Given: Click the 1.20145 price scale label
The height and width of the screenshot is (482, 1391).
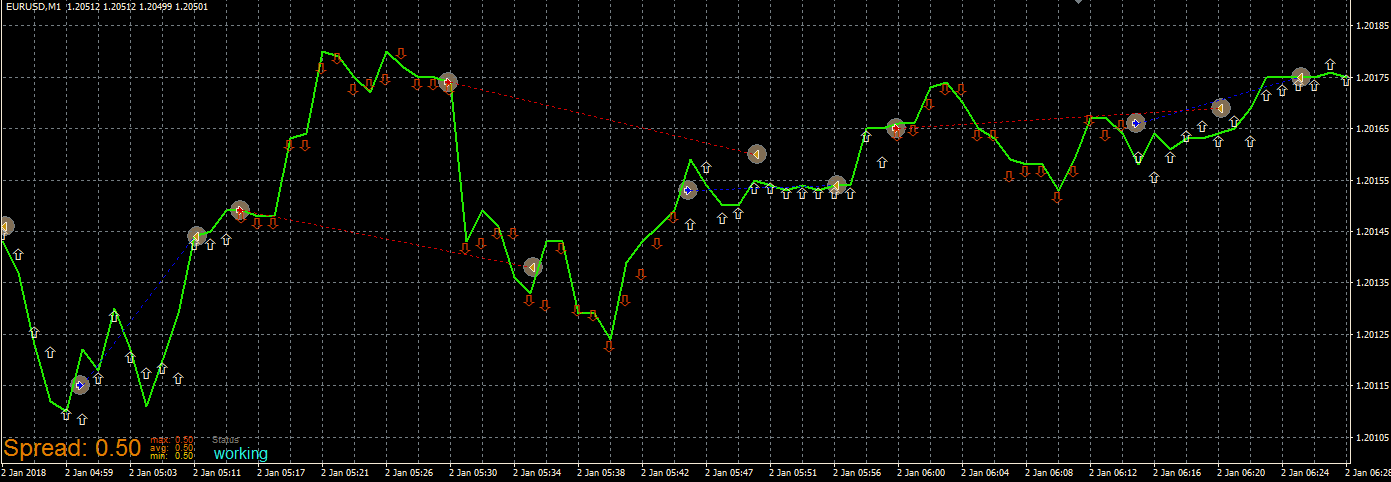Looking at the screenshot, I should click(1371, 232).
